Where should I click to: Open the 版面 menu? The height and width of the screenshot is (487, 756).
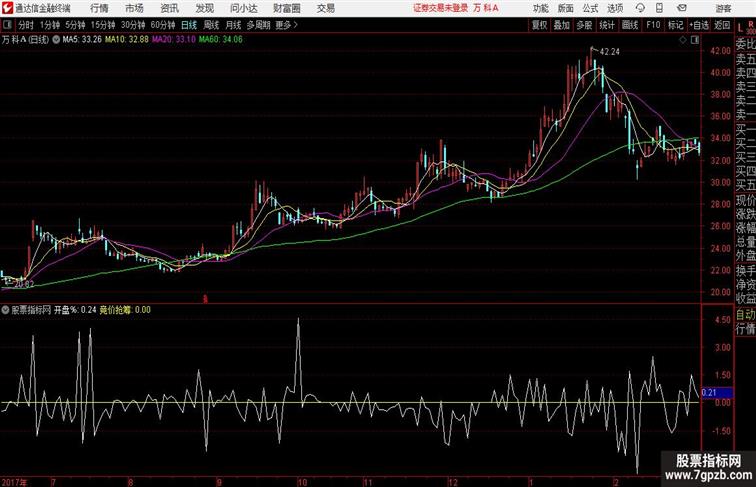(566, 8)
